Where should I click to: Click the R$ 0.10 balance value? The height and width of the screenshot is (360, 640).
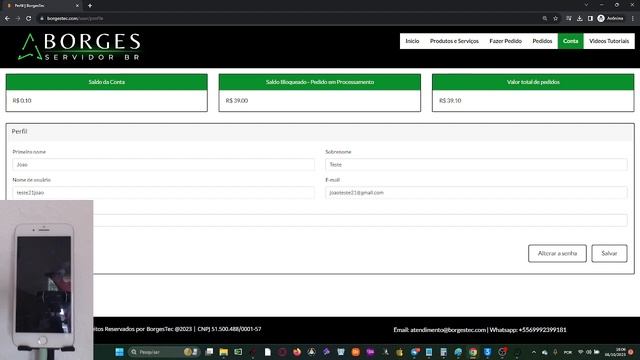click(22, 100)
